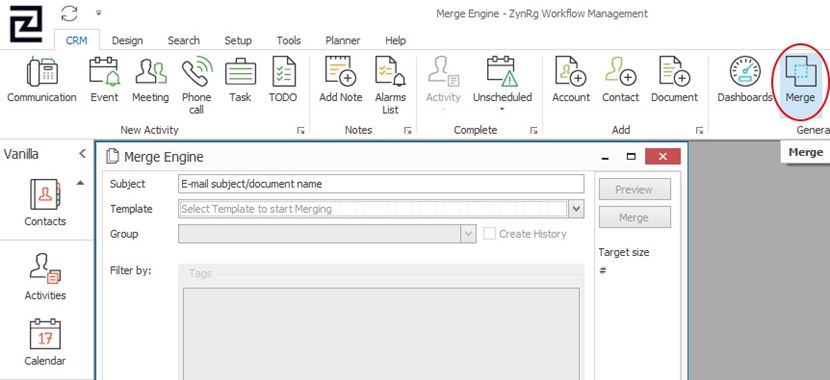Click the refresh icon in title bar

69,13
